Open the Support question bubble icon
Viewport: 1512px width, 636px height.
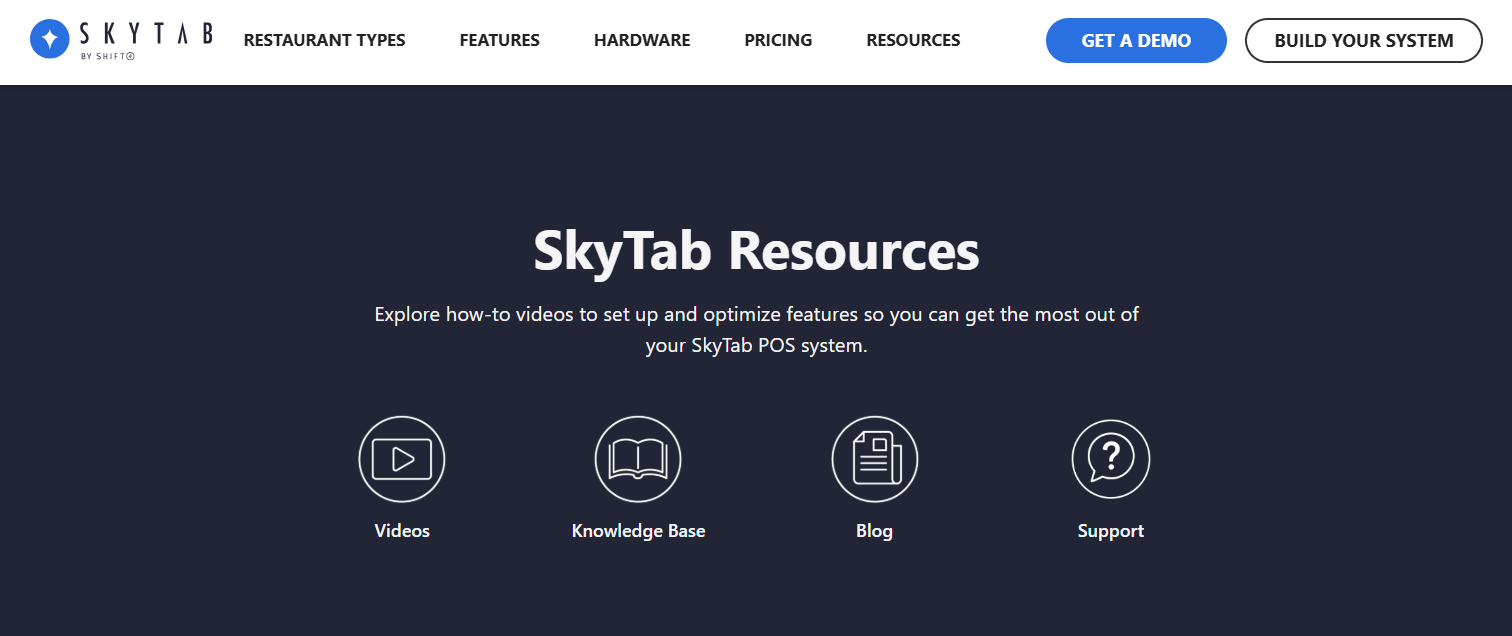click(1111, 459)
